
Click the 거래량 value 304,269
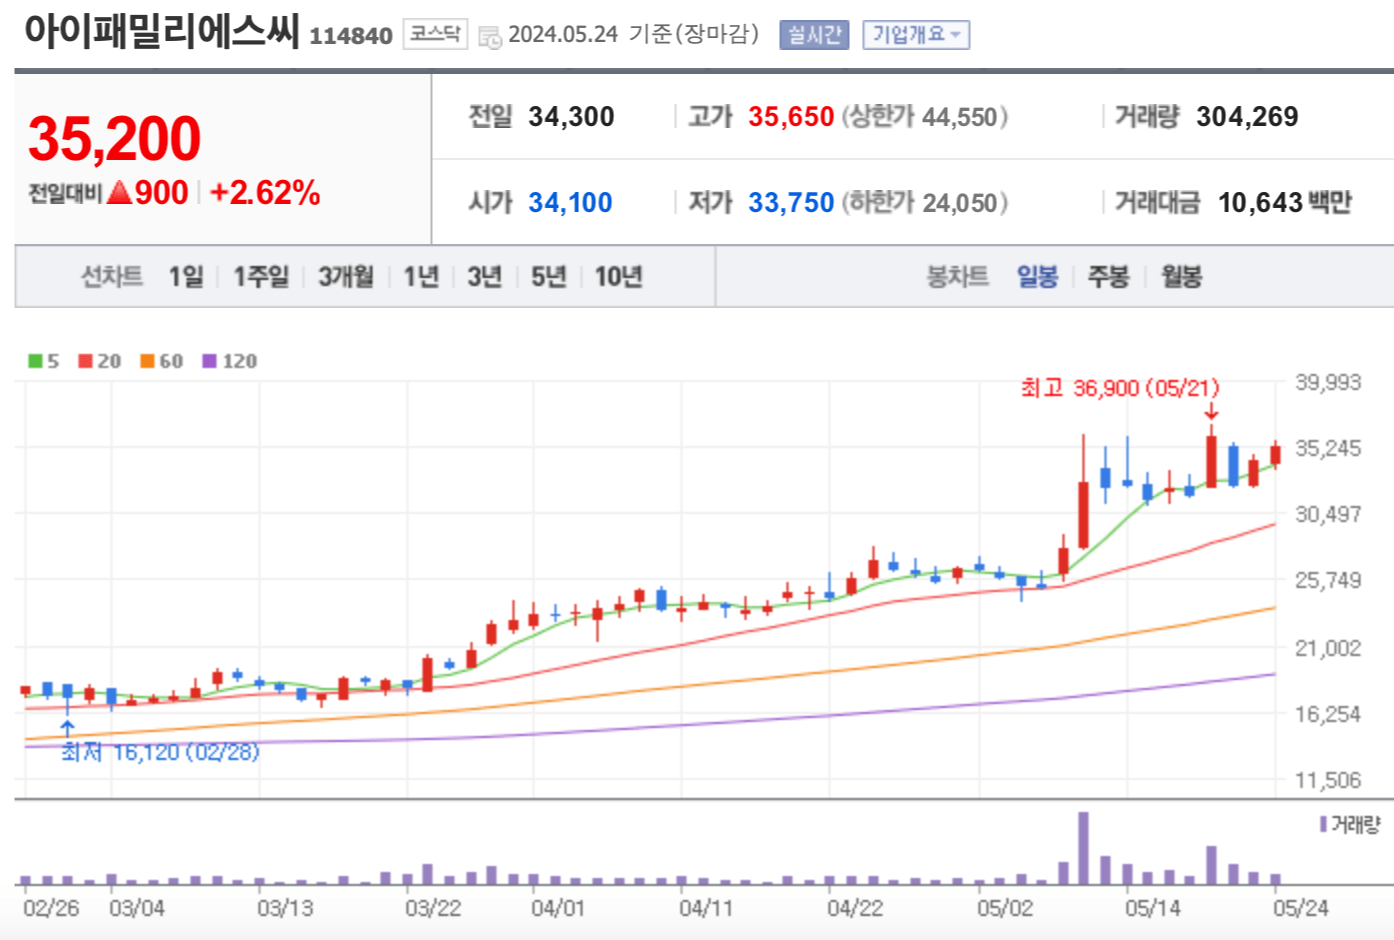coord(1247,117)
